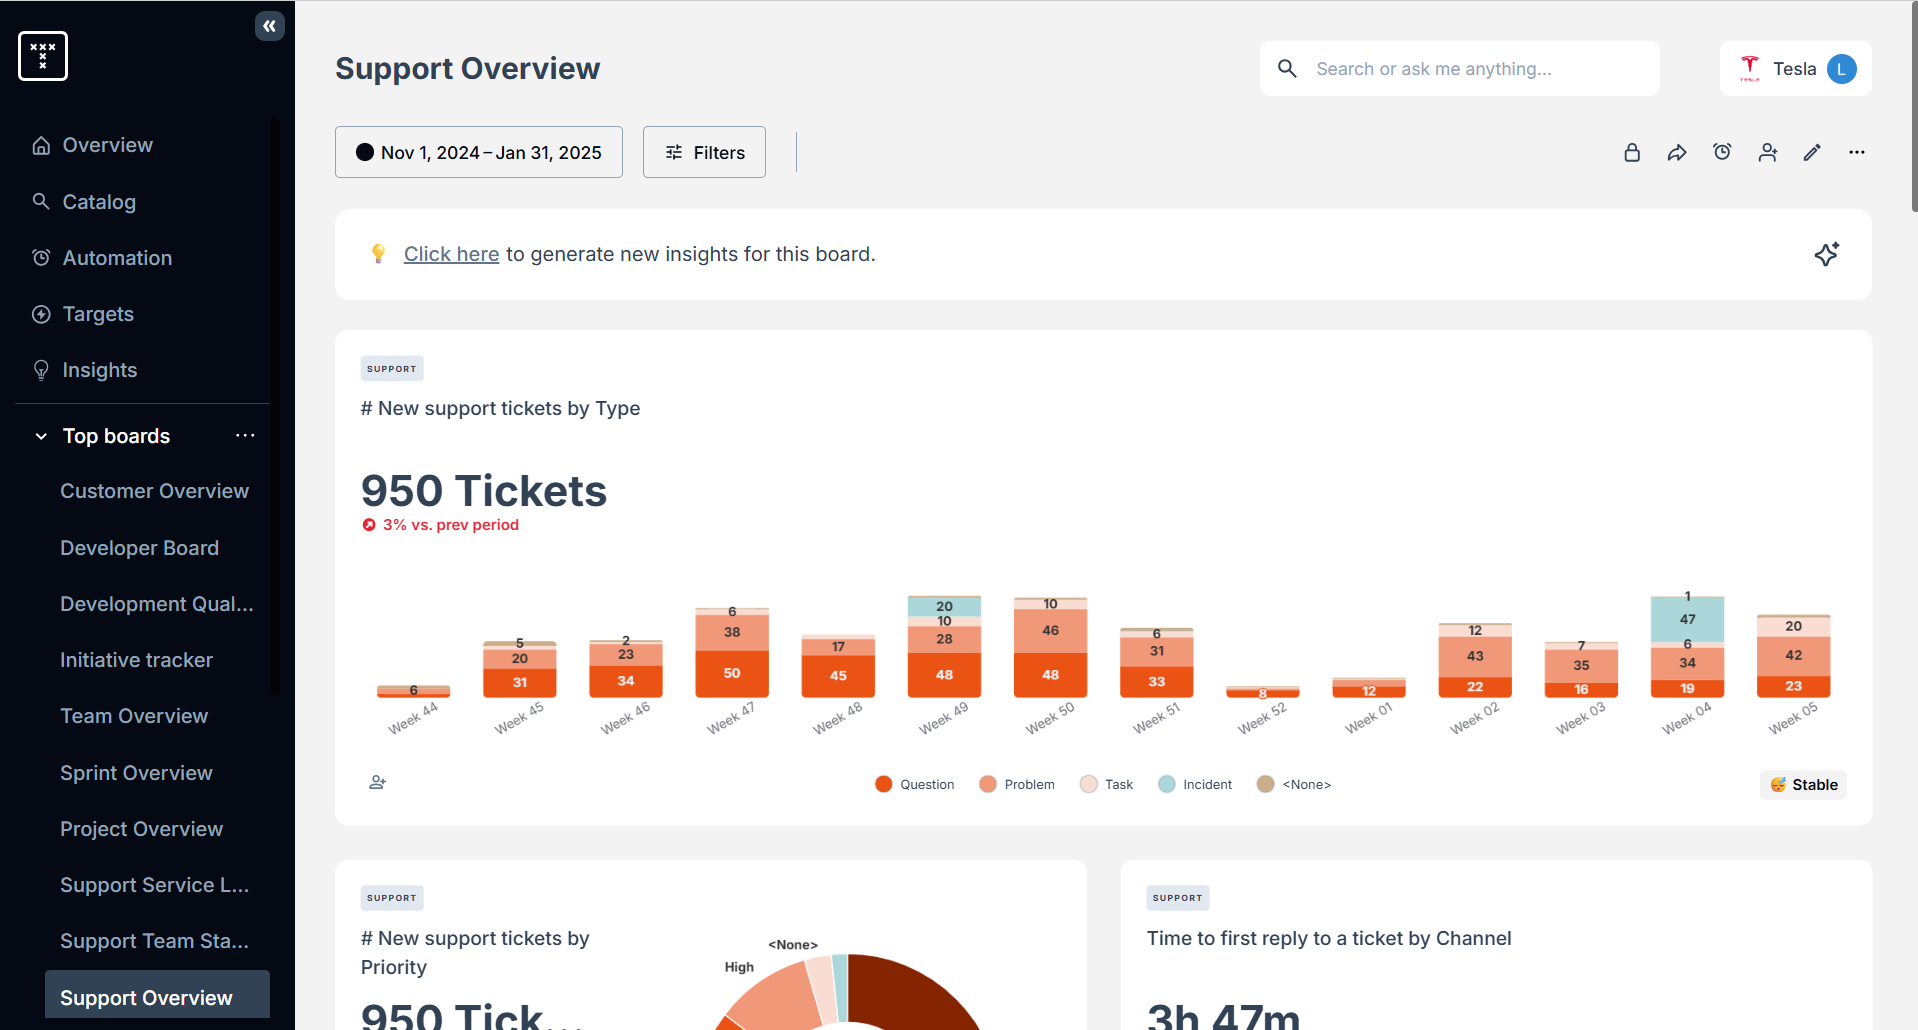The image size is (1918, 1030).
Task: Open the Nov 1 – Jan 31 date picker
Action: point(479,152)
